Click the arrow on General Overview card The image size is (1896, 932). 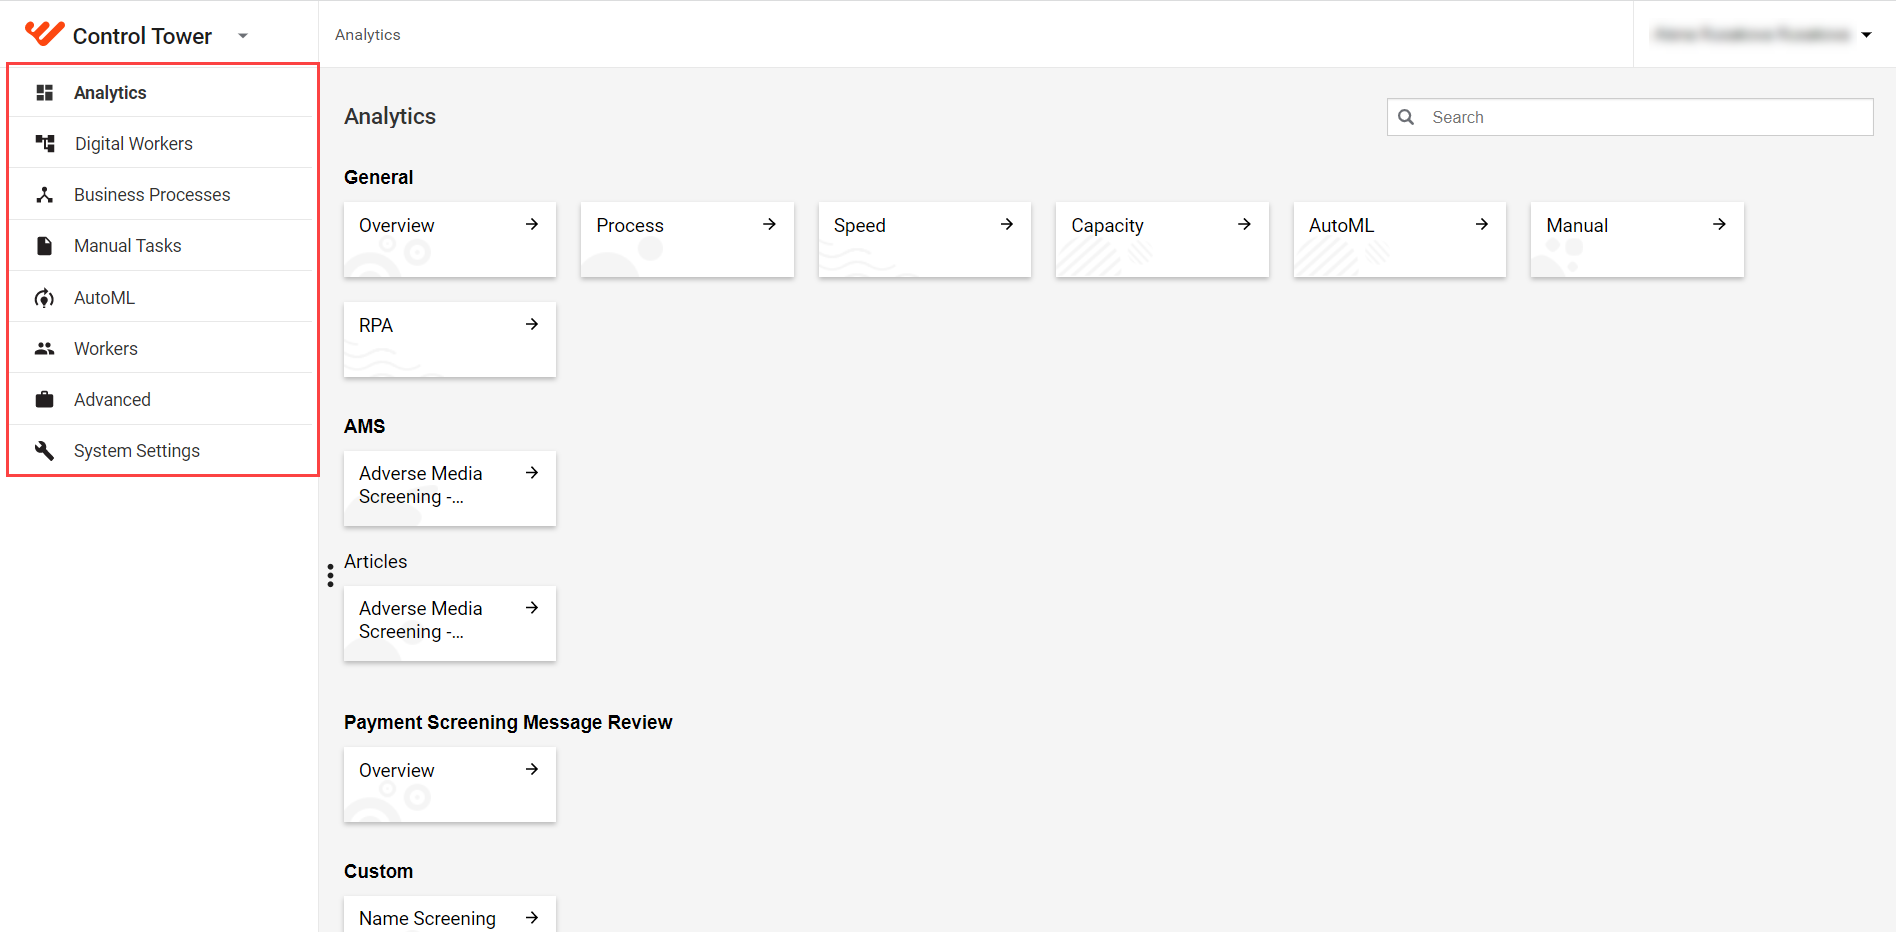click(x=532, y=225)
